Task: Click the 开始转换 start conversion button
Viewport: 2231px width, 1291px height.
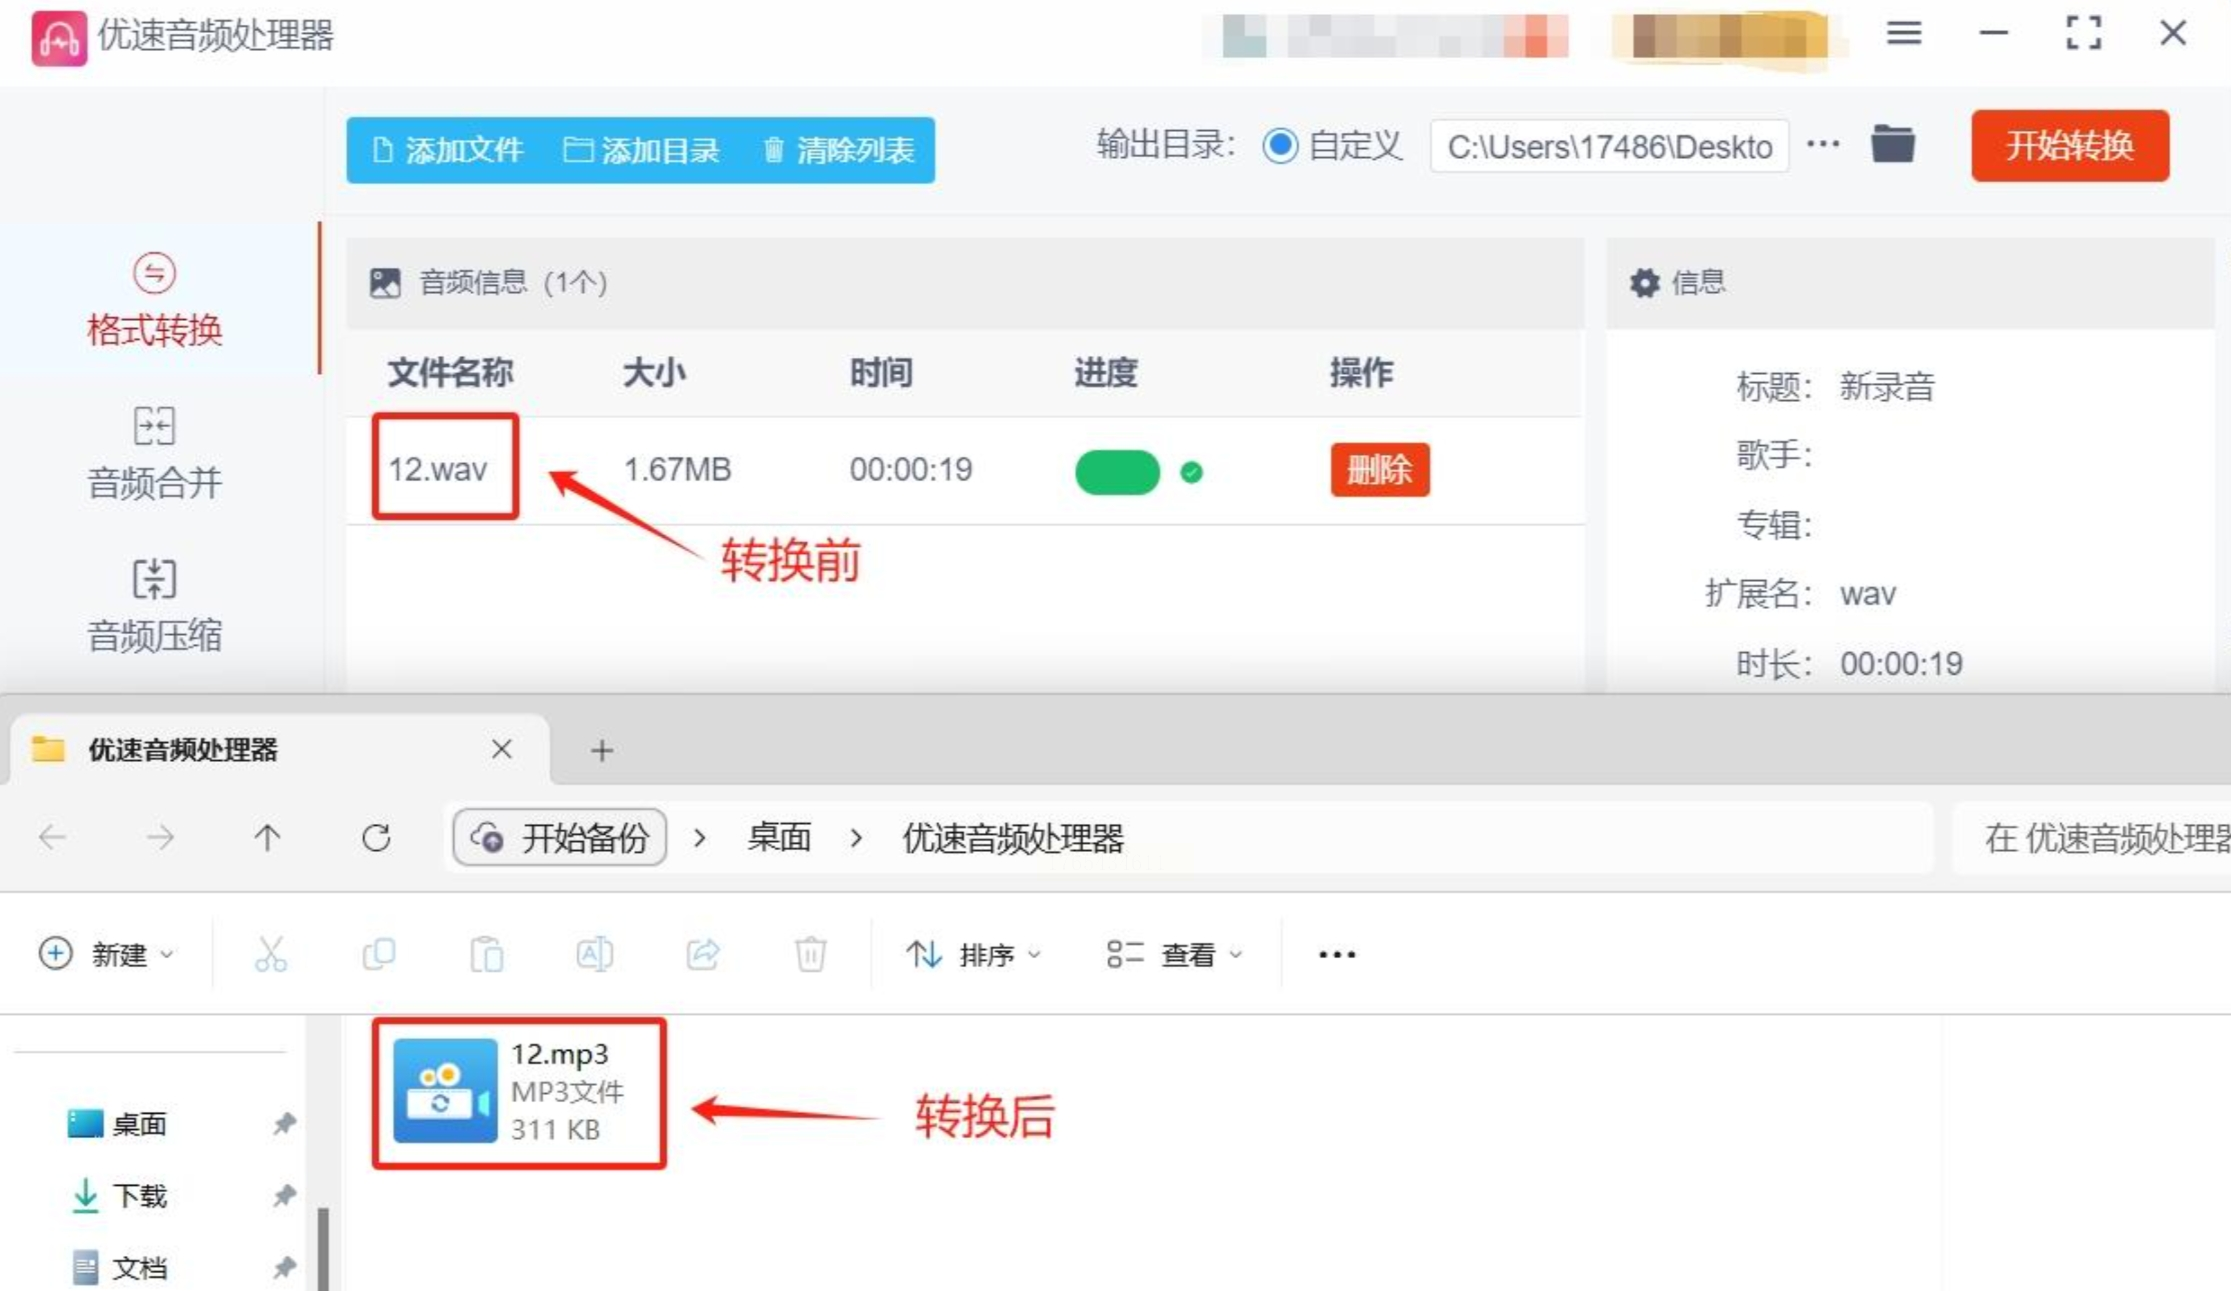Action: 2069,146
